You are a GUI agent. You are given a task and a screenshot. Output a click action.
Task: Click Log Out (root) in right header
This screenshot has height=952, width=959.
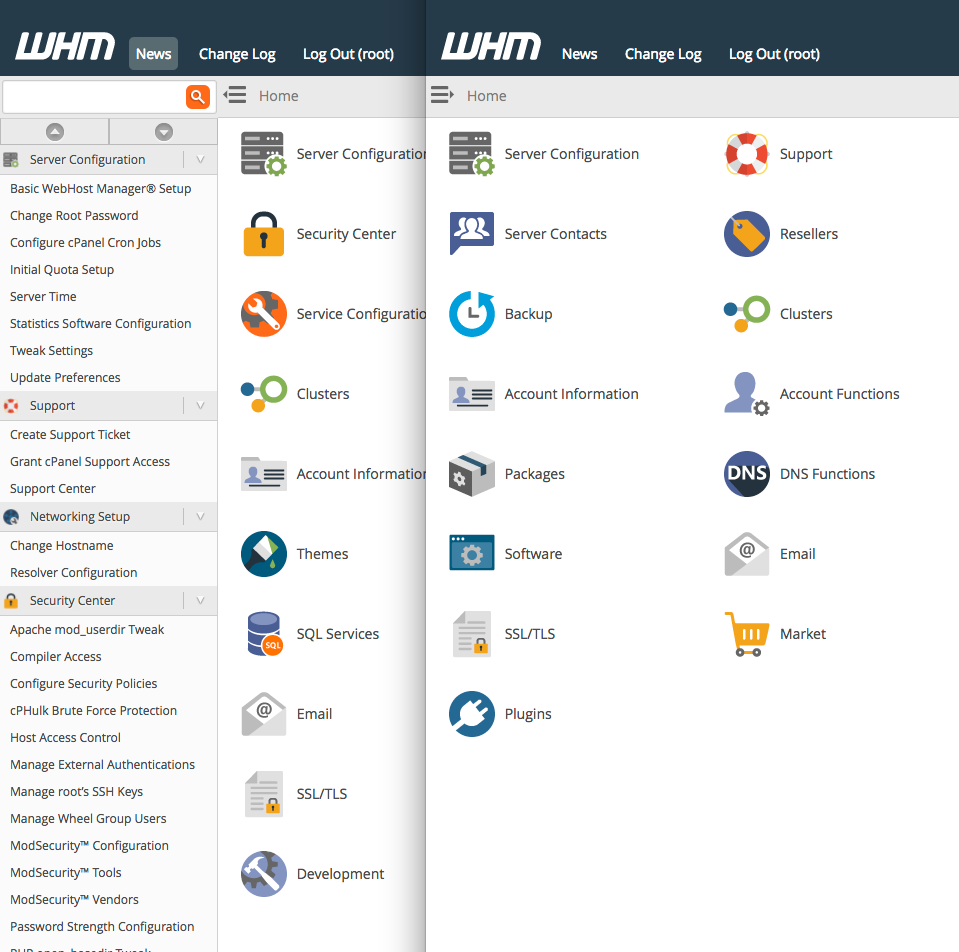pos(774,54)
